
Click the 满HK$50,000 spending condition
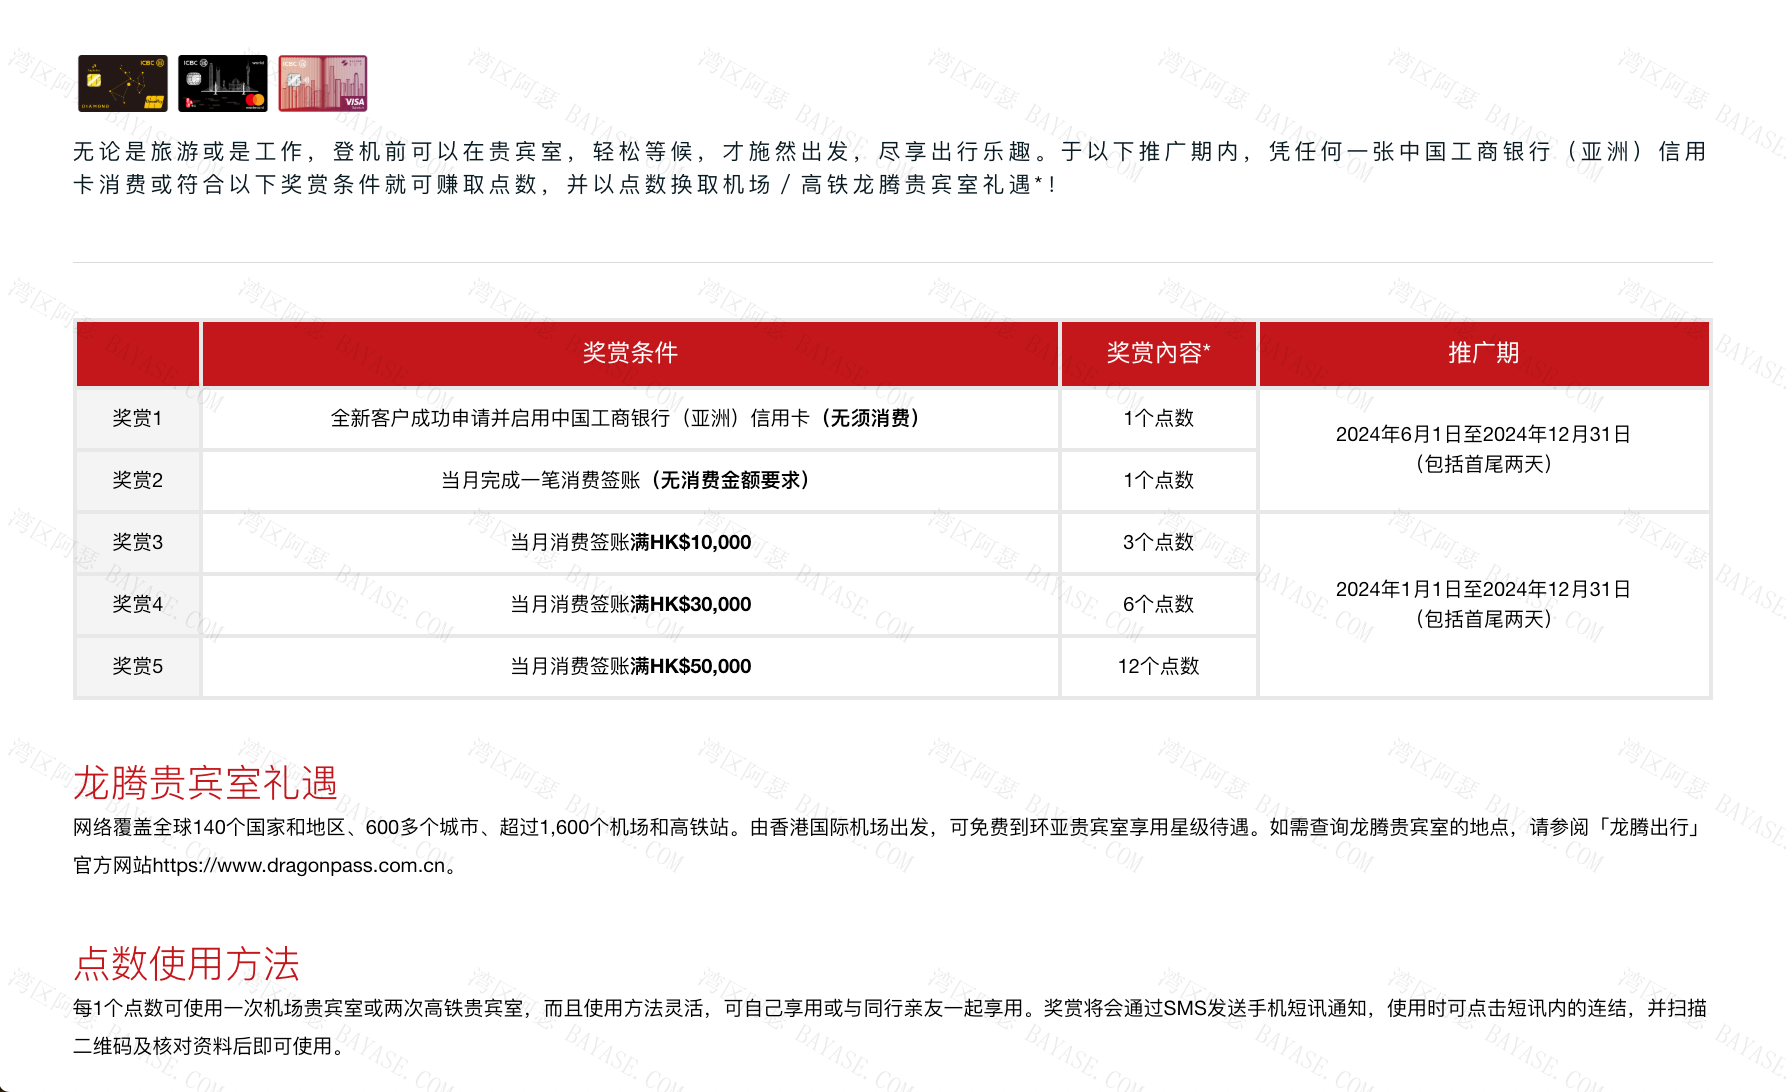(630, 666)
